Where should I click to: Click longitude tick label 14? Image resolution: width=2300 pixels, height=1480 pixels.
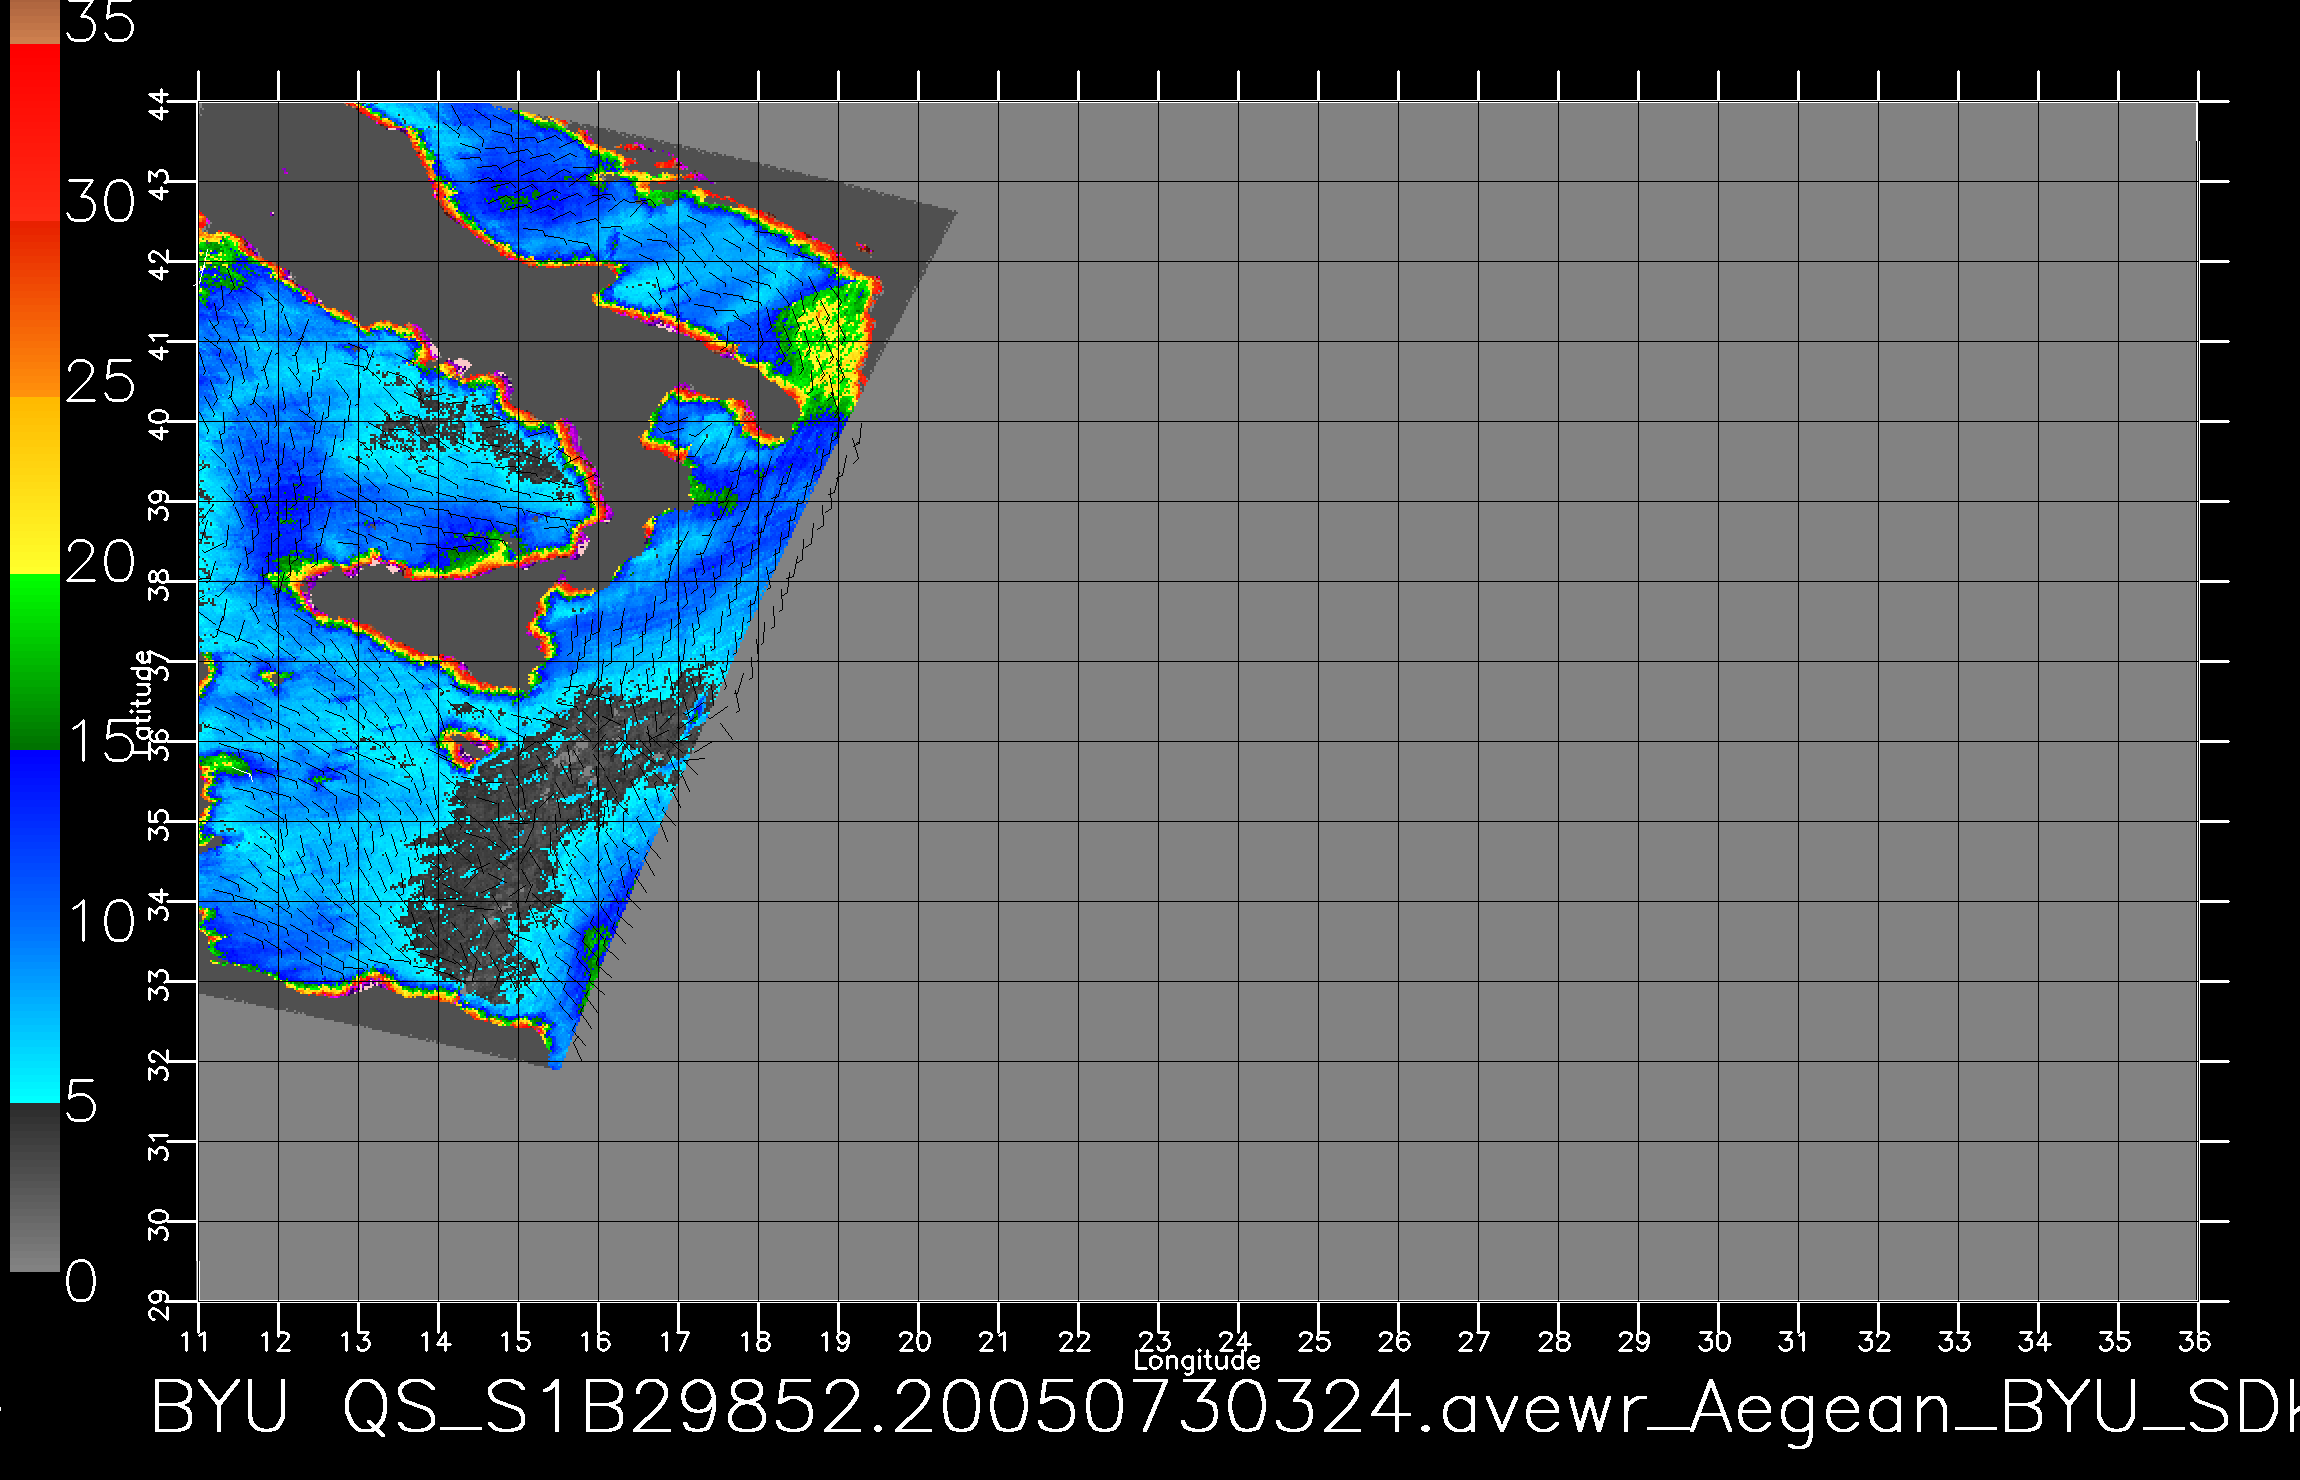click(435, 1341)
